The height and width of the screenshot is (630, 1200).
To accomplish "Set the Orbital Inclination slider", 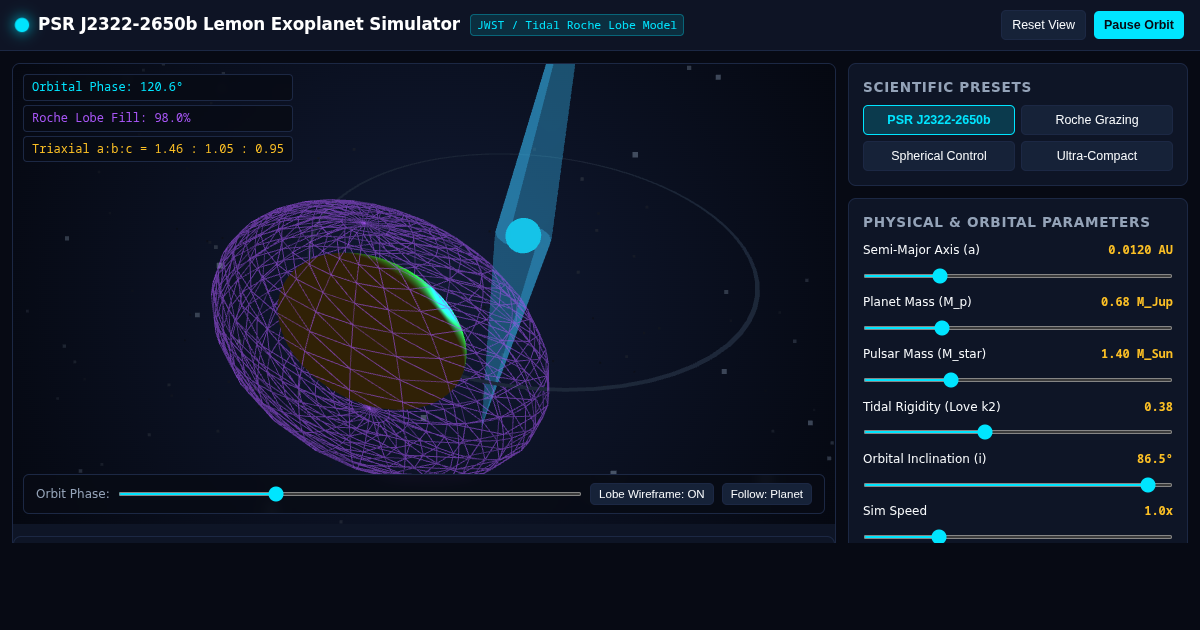I will (x=1018, y=485).
